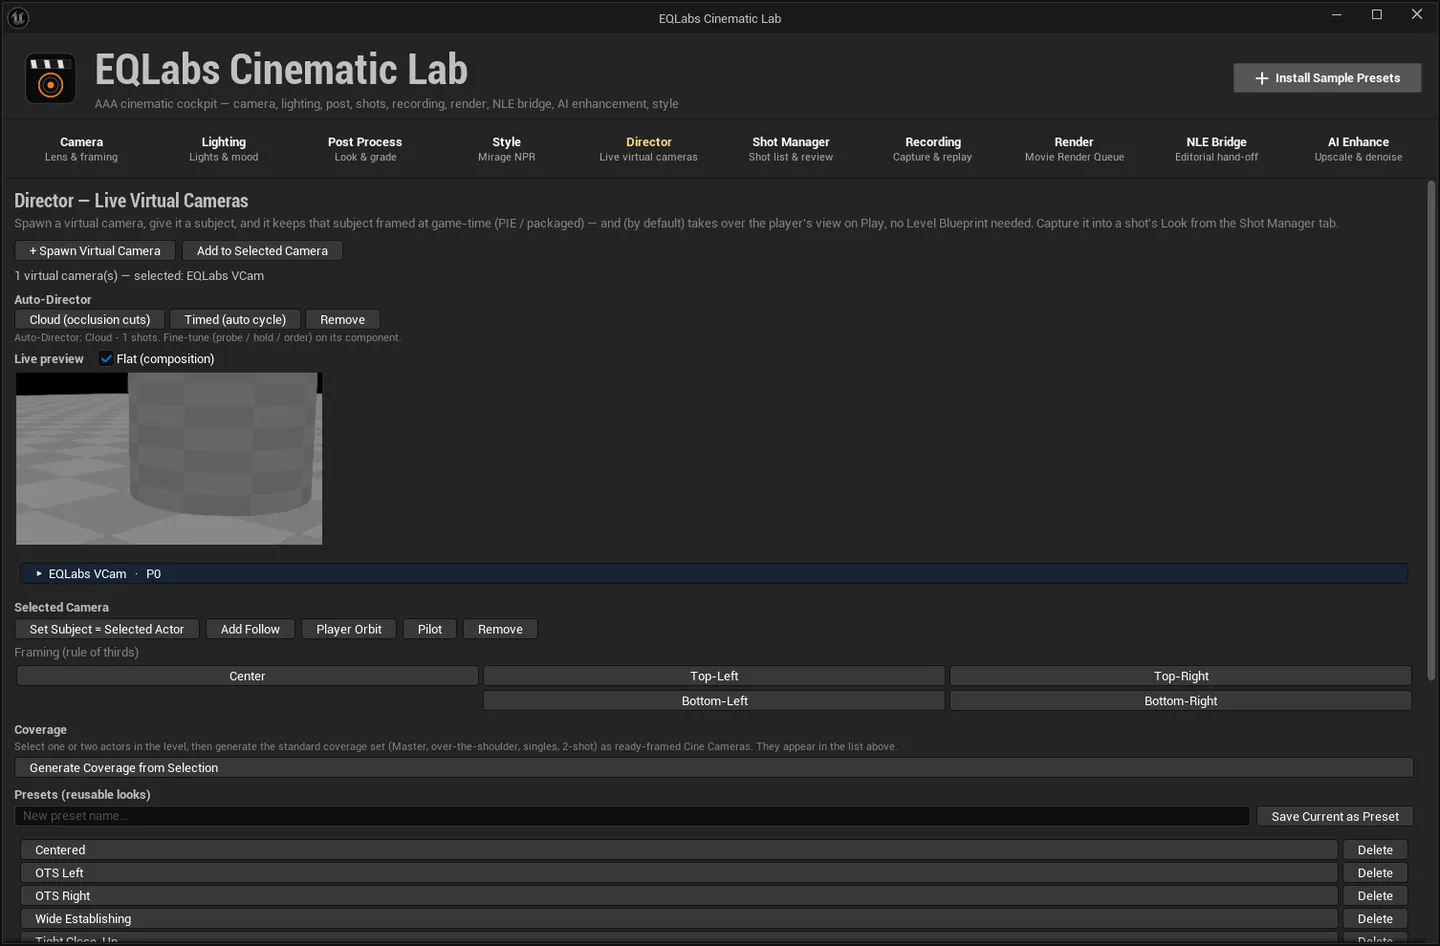The height and width of the screenshot is (946, 1440).
Task: Choose Timed (auto cycle) auto-director
Action: coord(235,320)
